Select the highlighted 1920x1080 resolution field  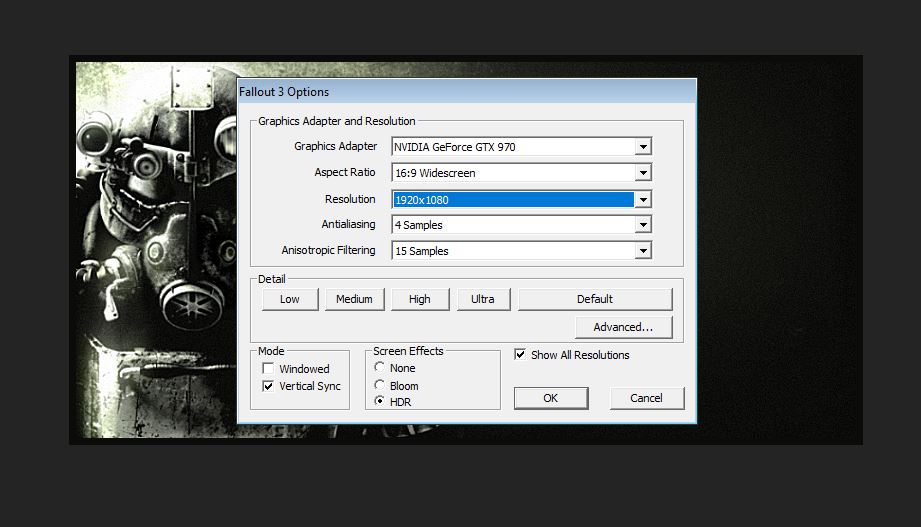tap(522, 200)
